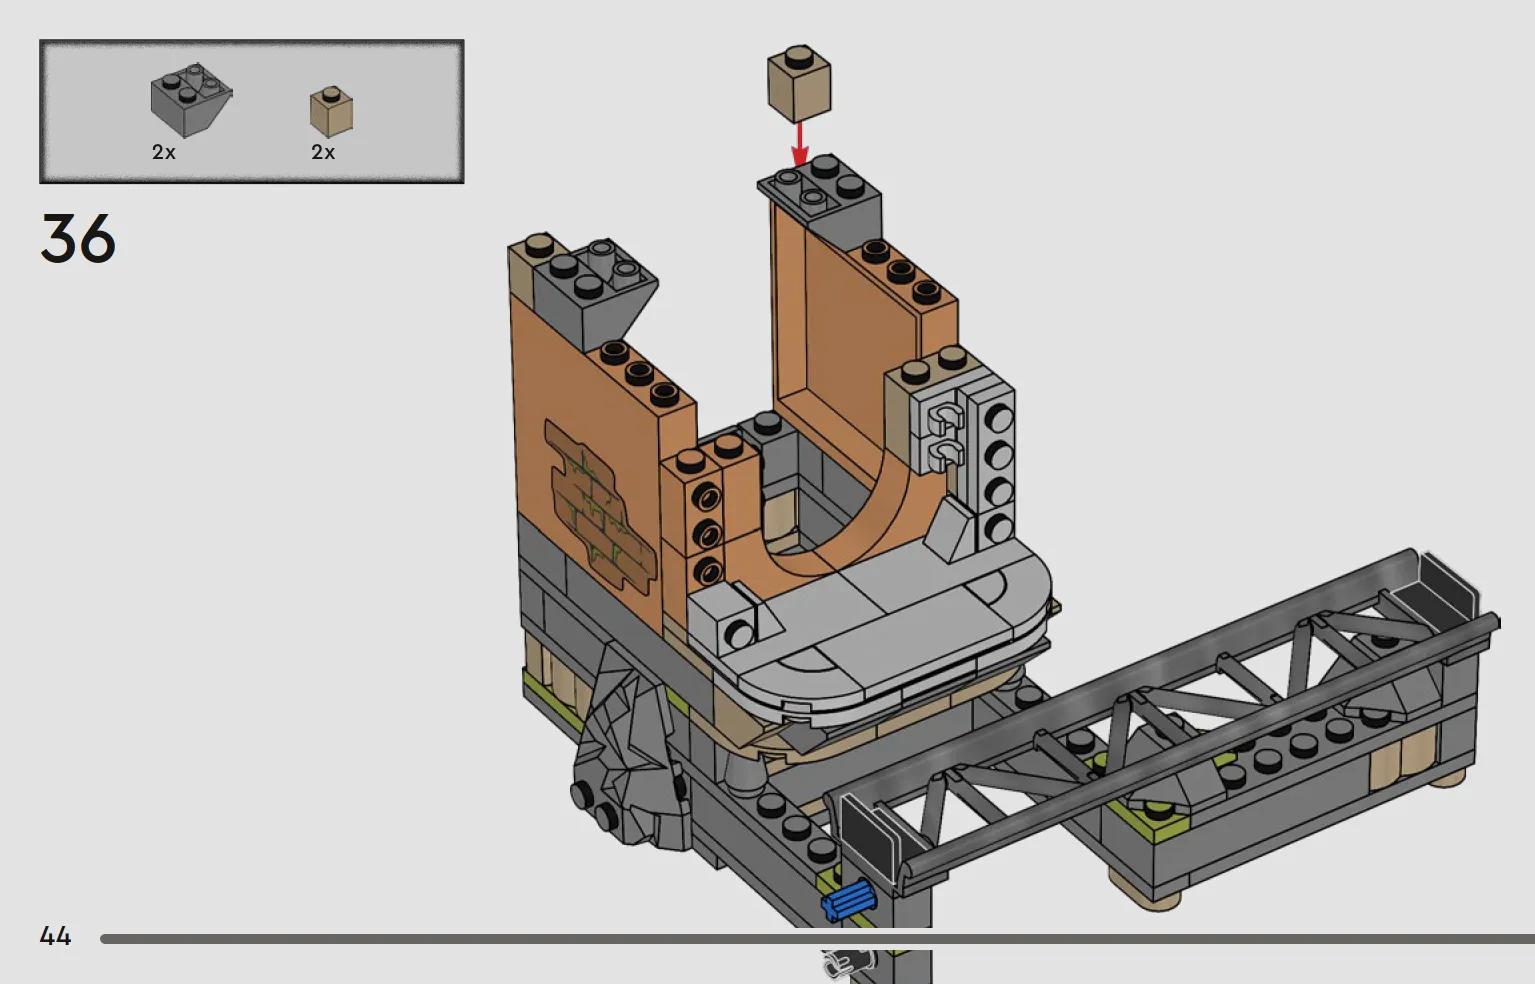Click the floating tan brick above the model
Image resolution: width=1535 pixels, height=984 pixels.
(x=799, y=83)
